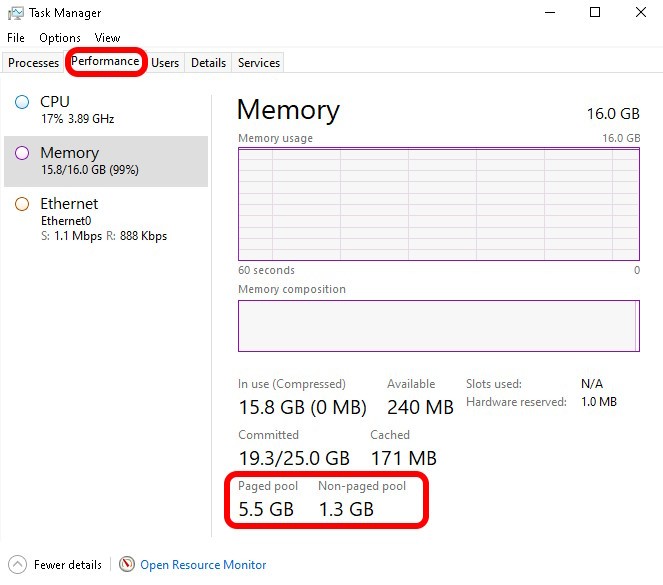The height and width of the screenshot is (585, 663).
Task: Click the Open Resource Monitor link
Action: click(x=203, y=565)
